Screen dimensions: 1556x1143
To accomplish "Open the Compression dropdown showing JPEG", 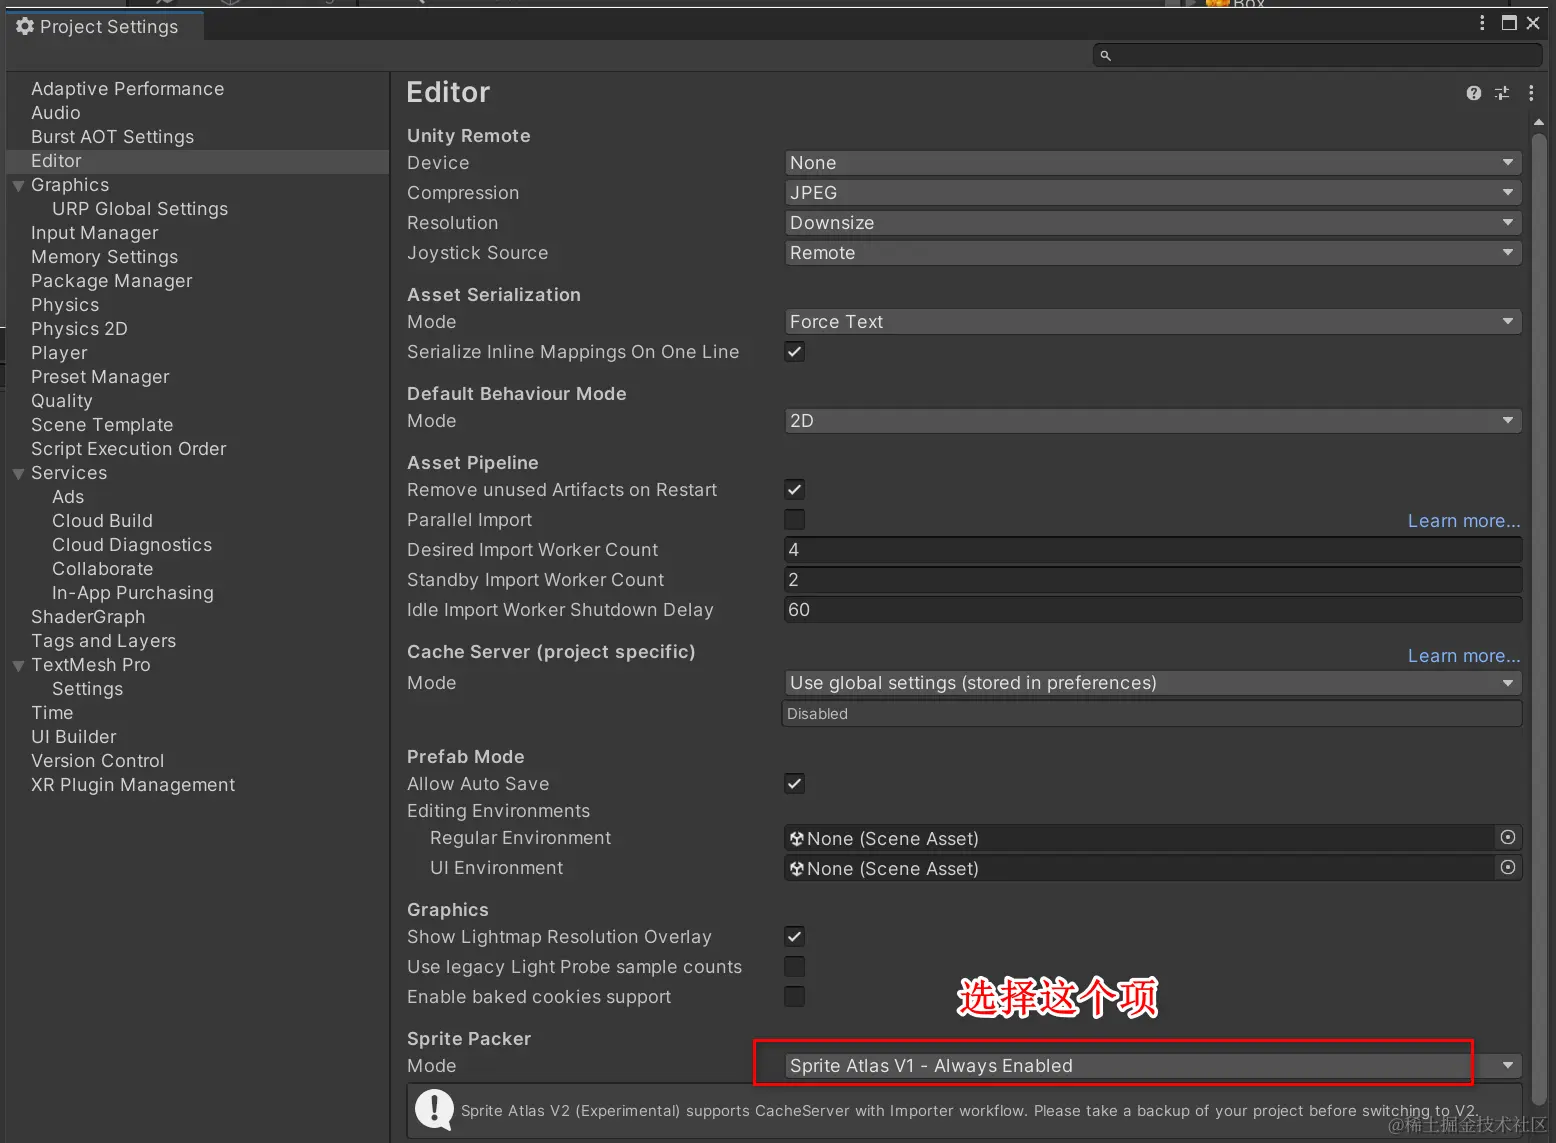I will 1153,193.
